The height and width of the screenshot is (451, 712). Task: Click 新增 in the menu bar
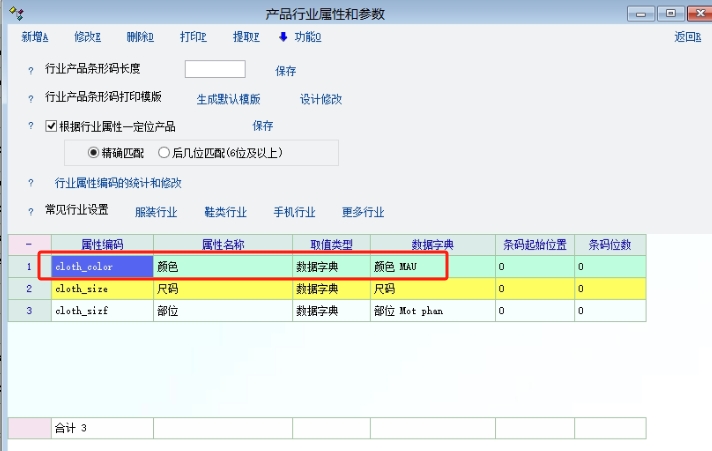click(x=35, y=37)
